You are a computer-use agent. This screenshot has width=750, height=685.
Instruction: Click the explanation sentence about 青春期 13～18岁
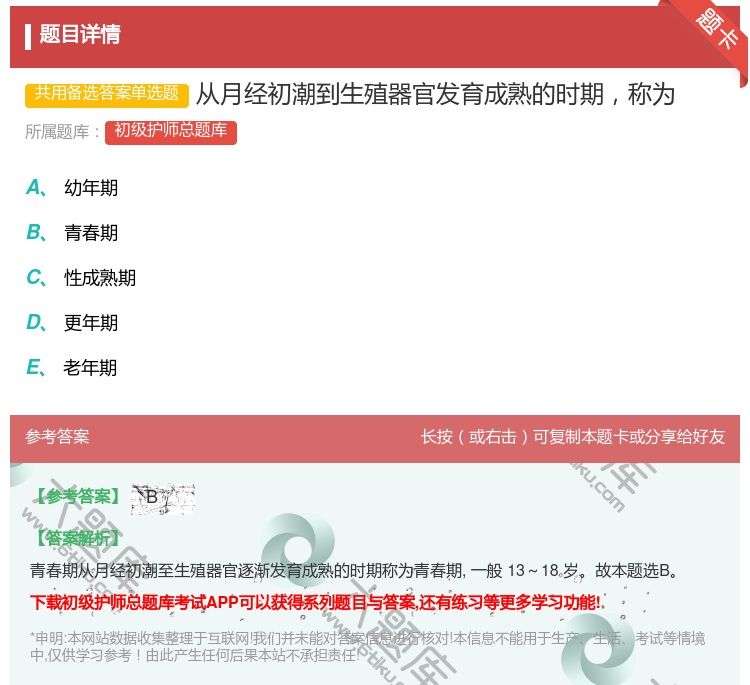click(354, 570)
